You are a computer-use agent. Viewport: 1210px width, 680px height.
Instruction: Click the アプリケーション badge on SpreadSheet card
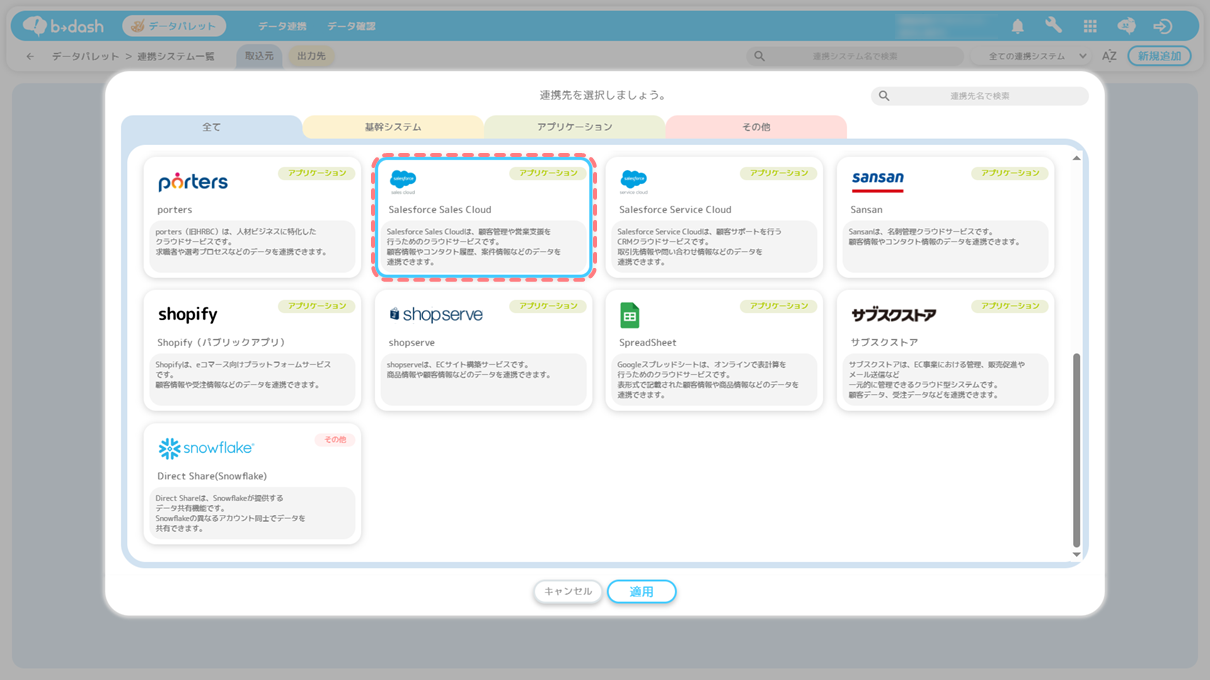[x=779, y=306]
